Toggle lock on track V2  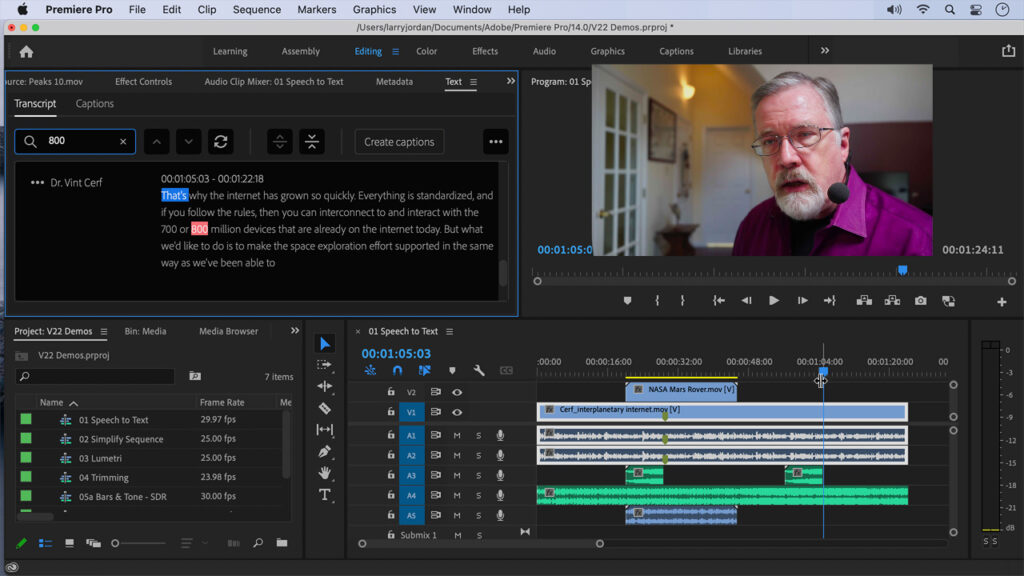(x=391, y=392)
